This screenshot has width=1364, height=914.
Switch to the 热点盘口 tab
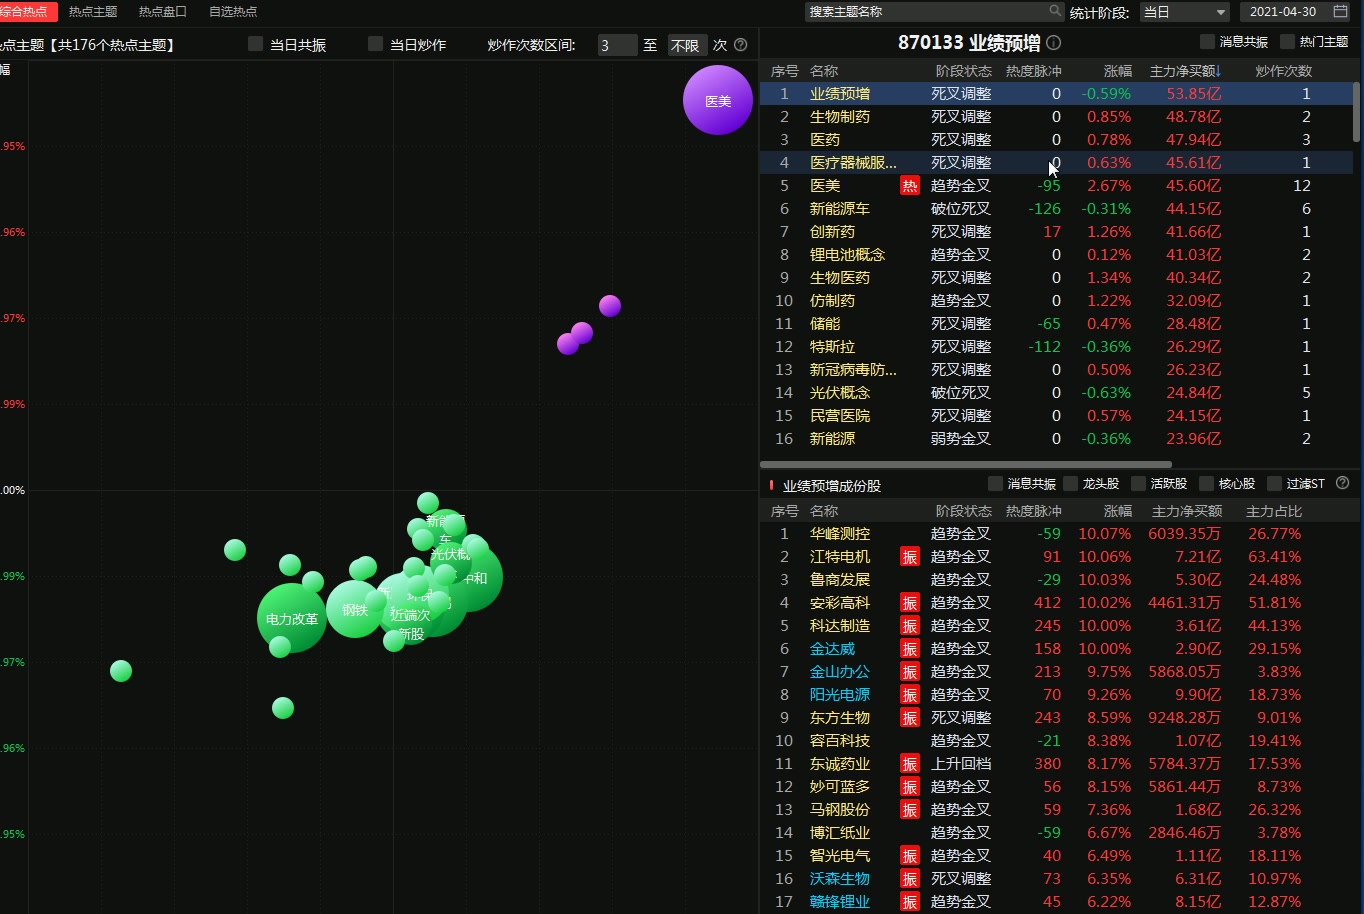[x=163, y=11]
